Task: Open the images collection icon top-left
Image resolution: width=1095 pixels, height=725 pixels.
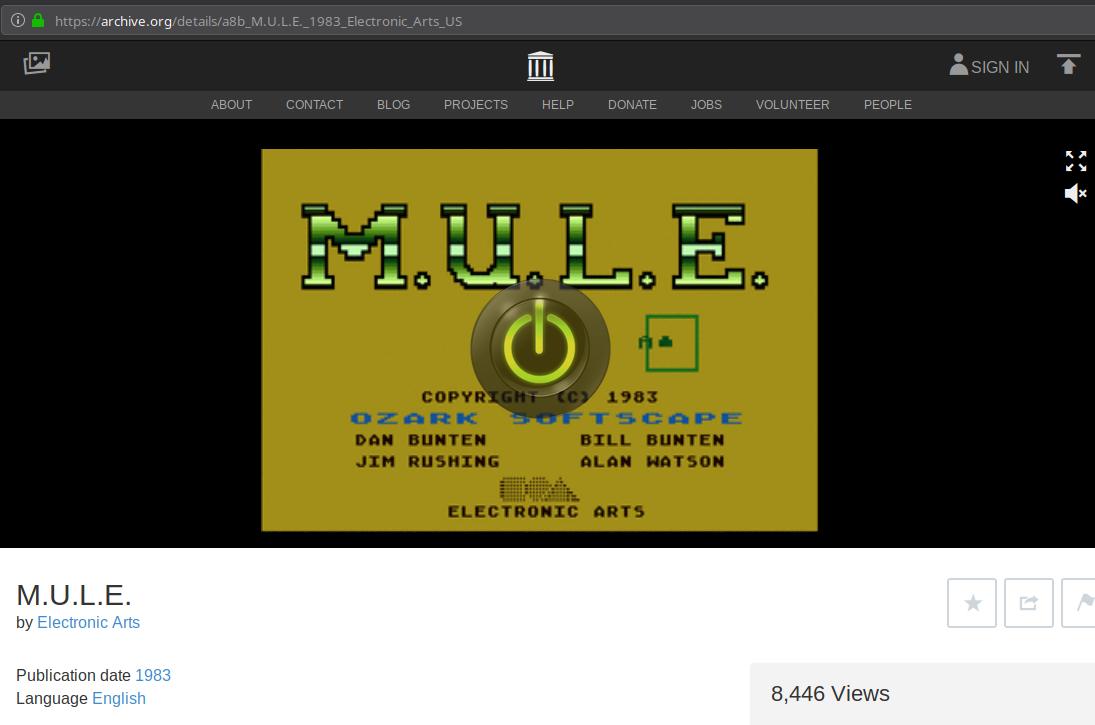Action: (37, 63)
